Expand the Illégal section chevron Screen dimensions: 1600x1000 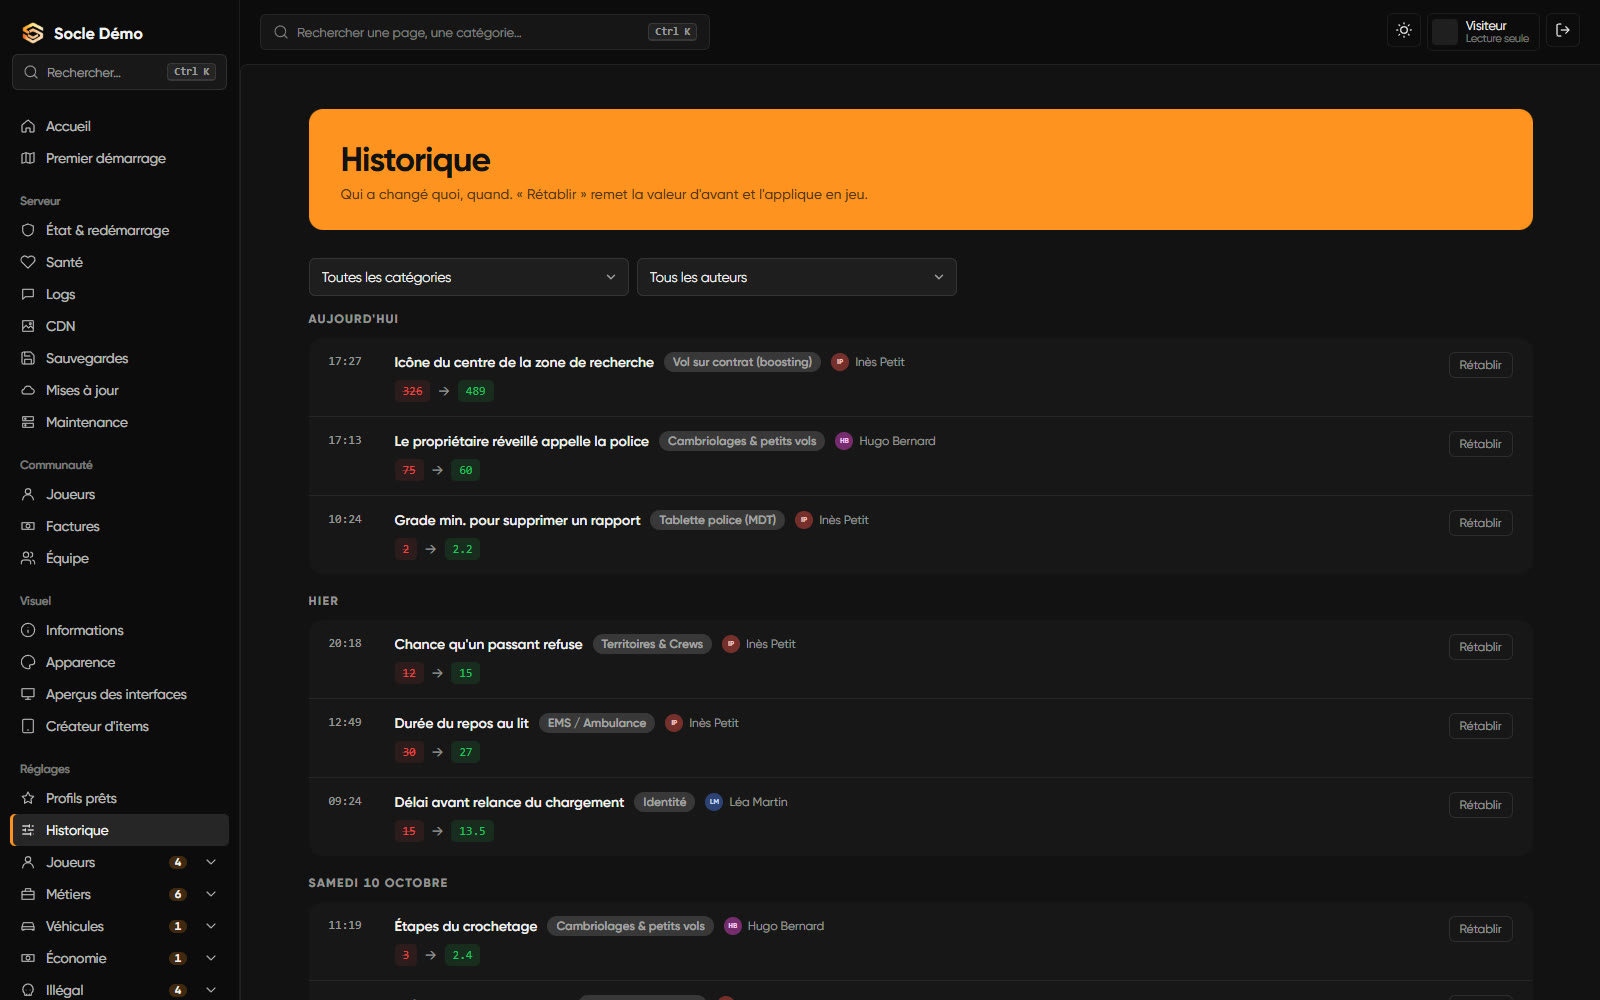click(211, 990)
